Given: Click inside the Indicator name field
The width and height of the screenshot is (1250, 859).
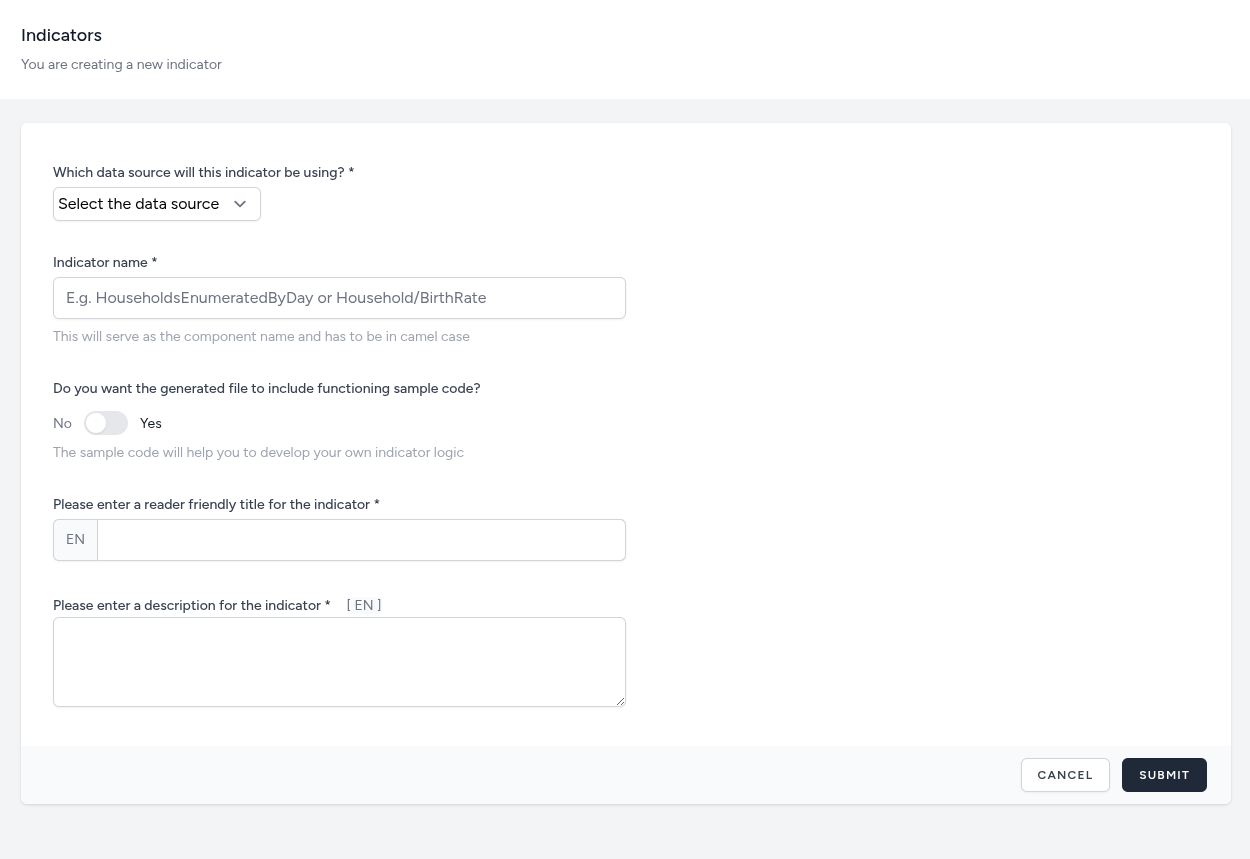Looking at the screenshot, I should [339, 298].
